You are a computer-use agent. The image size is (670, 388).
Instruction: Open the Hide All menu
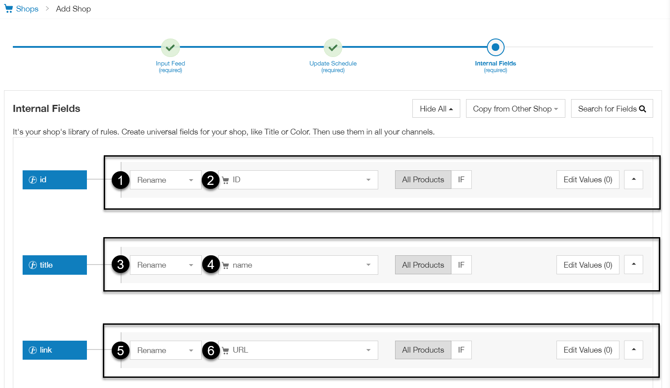436,109
